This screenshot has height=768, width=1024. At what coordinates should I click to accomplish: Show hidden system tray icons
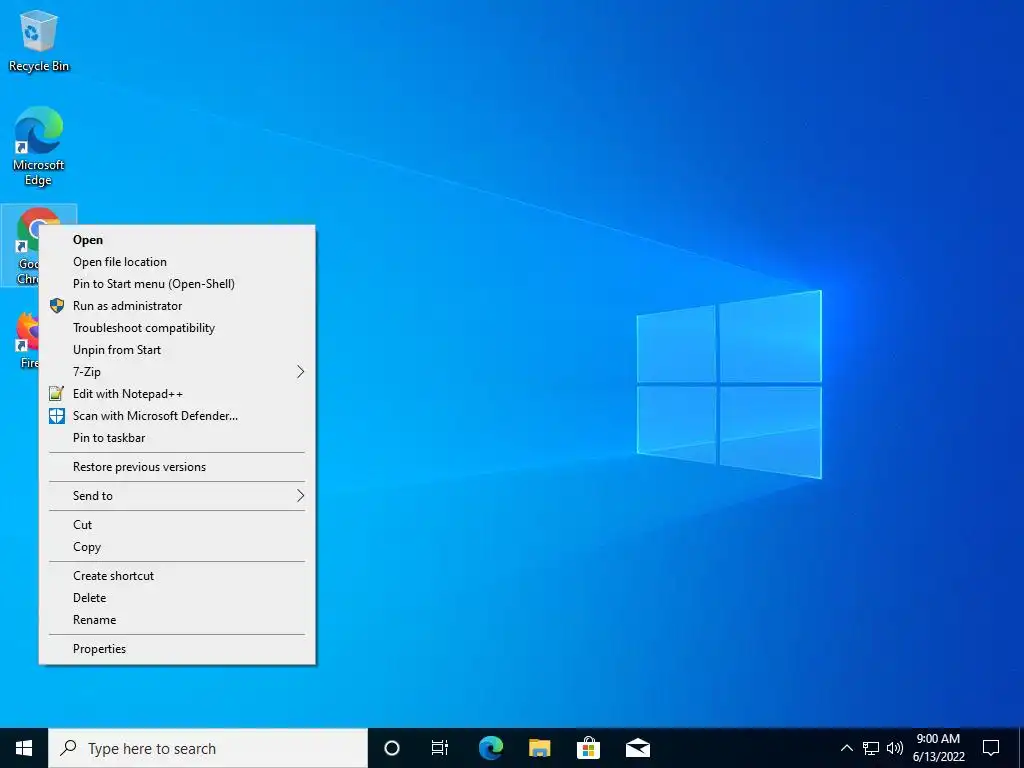[846, 748]
